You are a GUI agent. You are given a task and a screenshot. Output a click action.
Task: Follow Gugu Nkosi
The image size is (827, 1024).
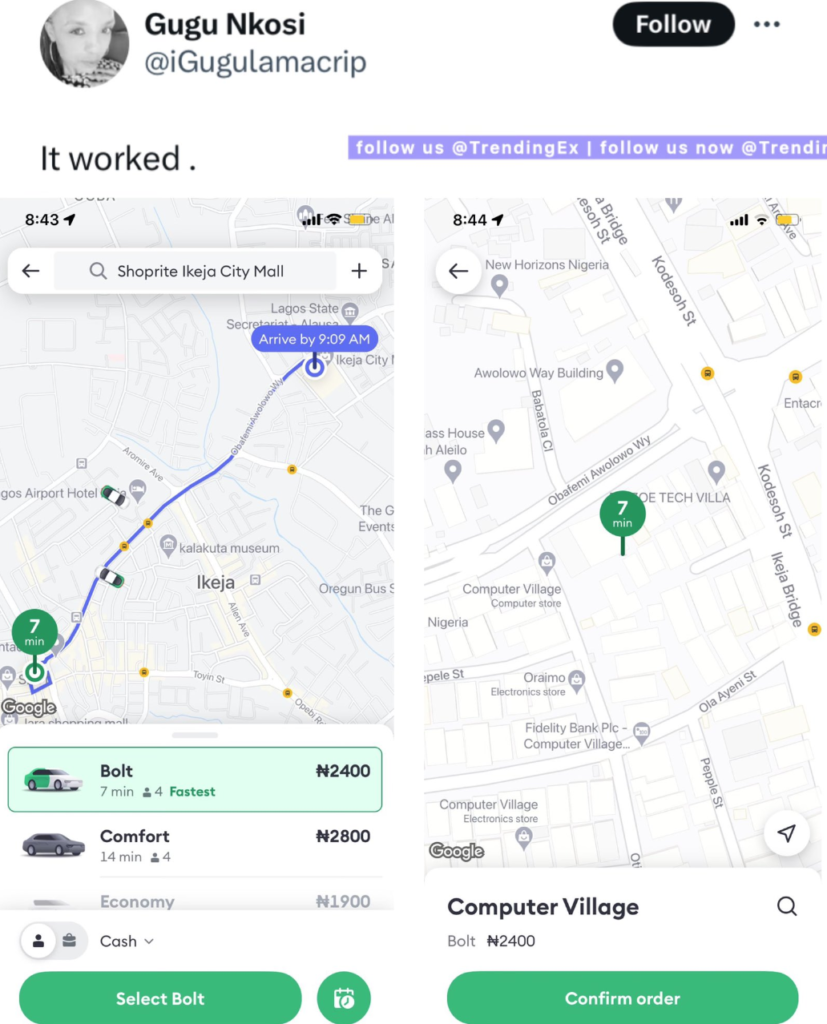673,24
